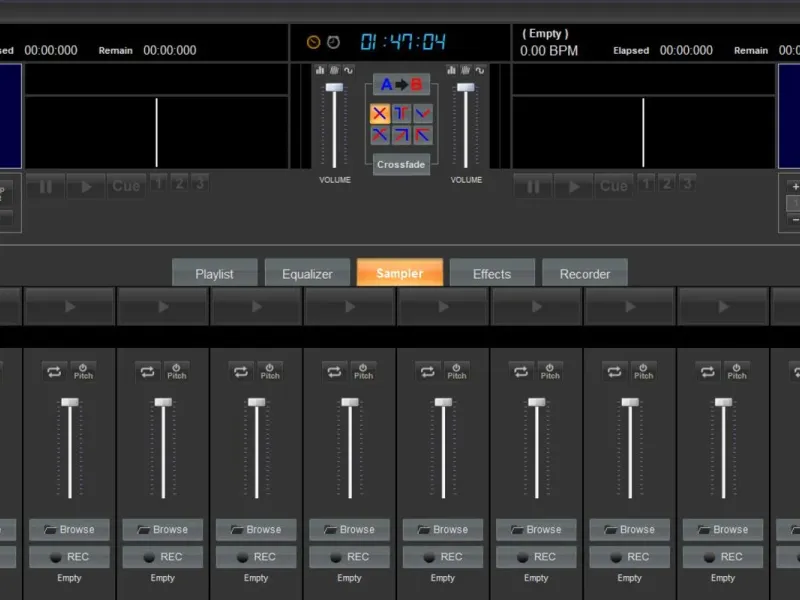Toggle loop on third fully visible sampler slot
This screenshot has width=800, height=600.
[x=241, y=371]
